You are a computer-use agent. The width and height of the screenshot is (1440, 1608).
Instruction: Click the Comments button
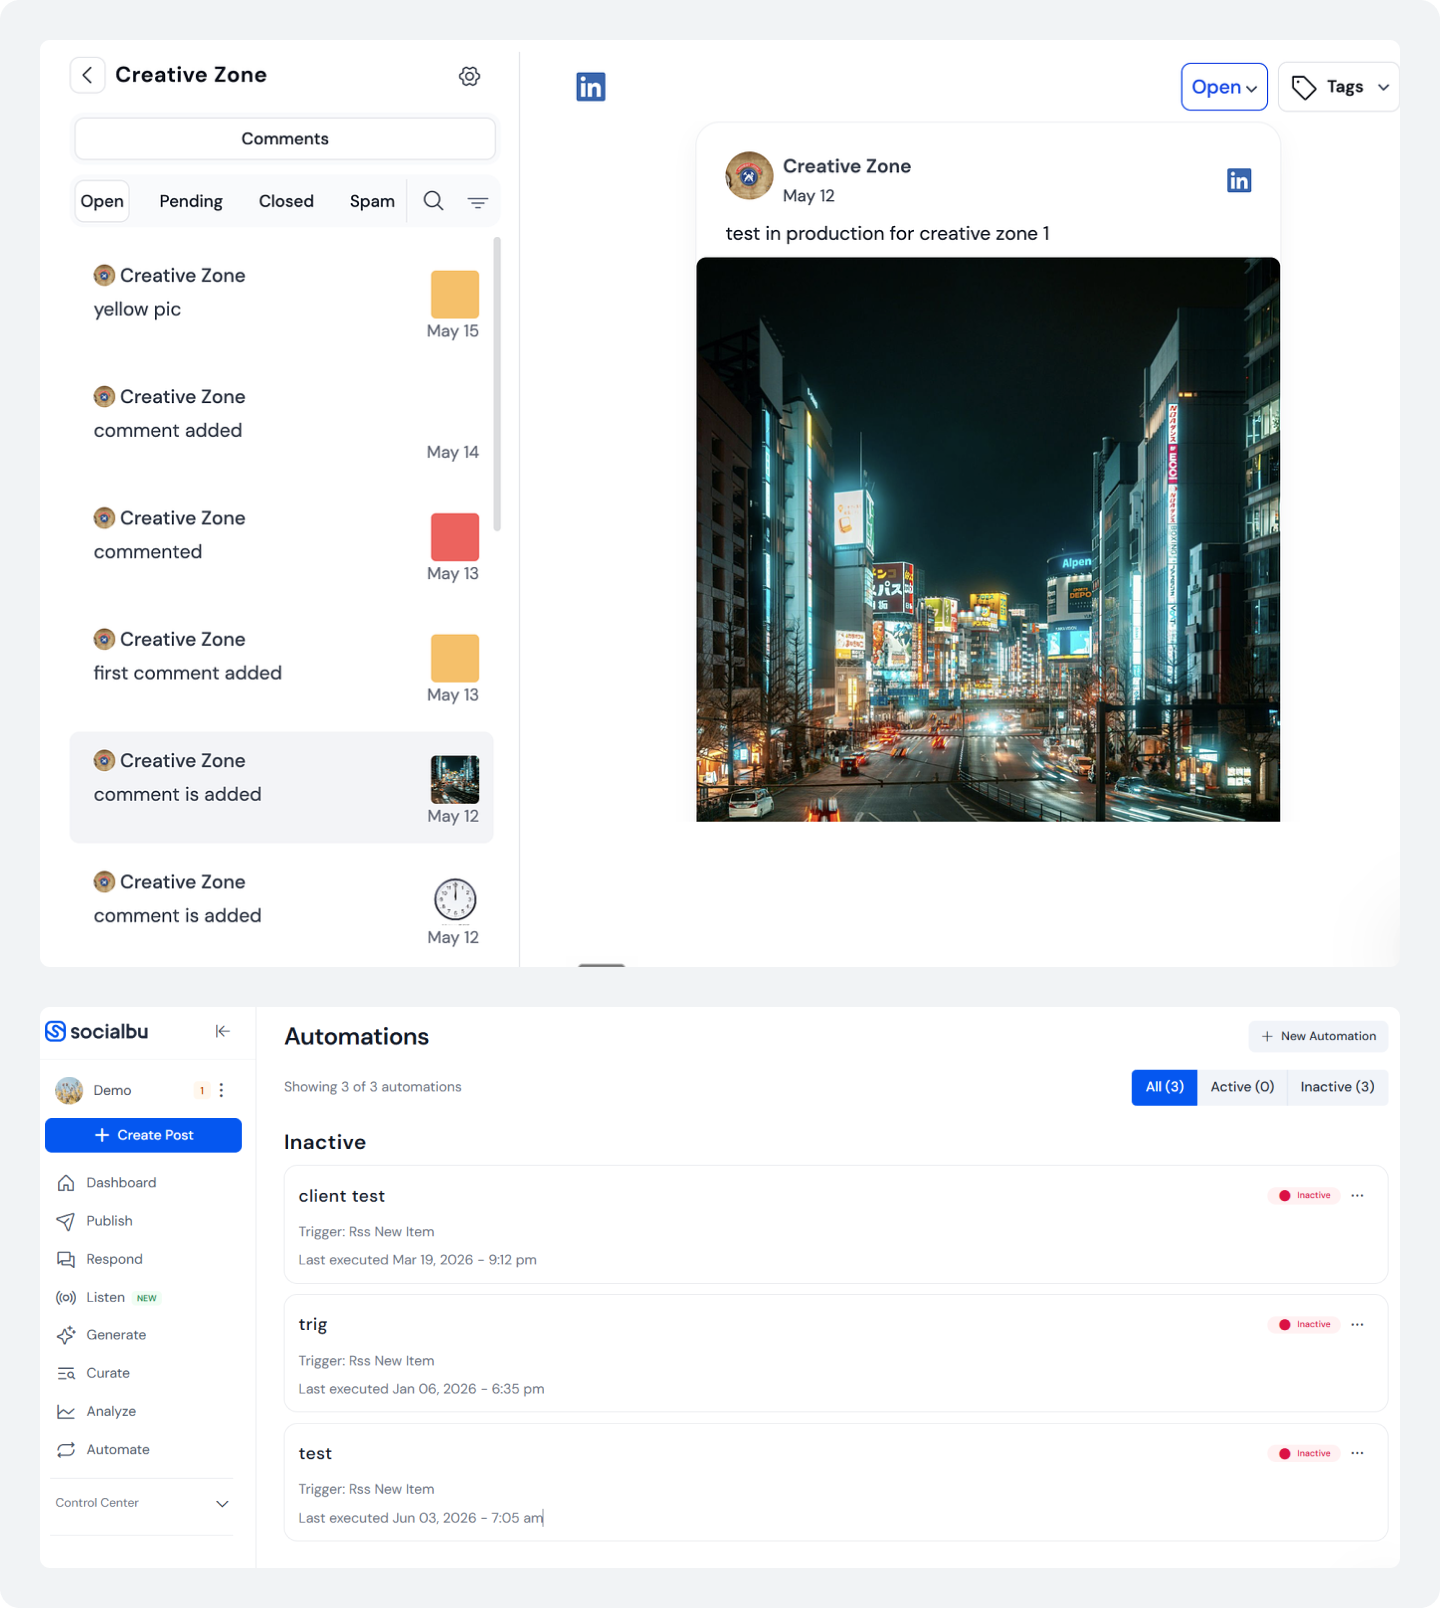(285, 139)
